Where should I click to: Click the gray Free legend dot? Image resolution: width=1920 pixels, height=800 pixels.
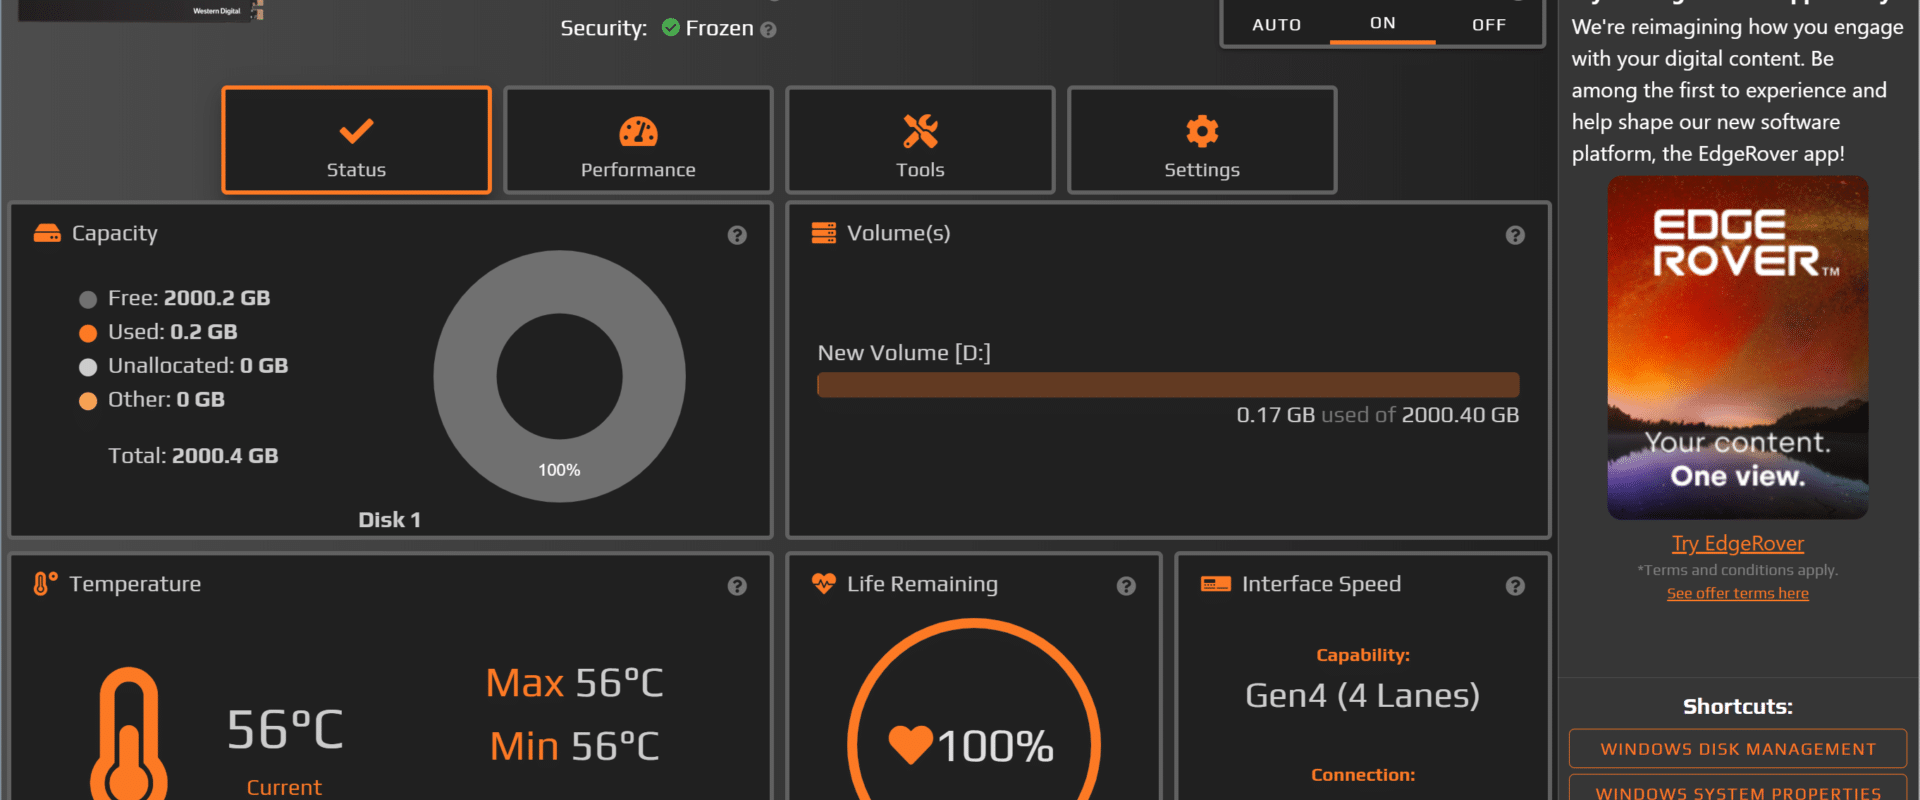click(88, 299)
